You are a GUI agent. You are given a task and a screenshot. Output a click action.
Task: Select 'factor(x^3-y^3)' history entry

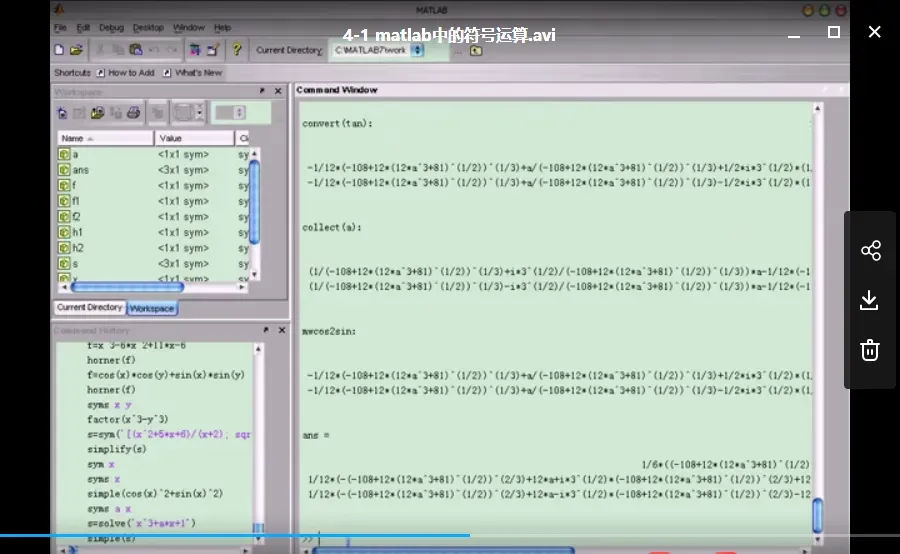(127, 419)
